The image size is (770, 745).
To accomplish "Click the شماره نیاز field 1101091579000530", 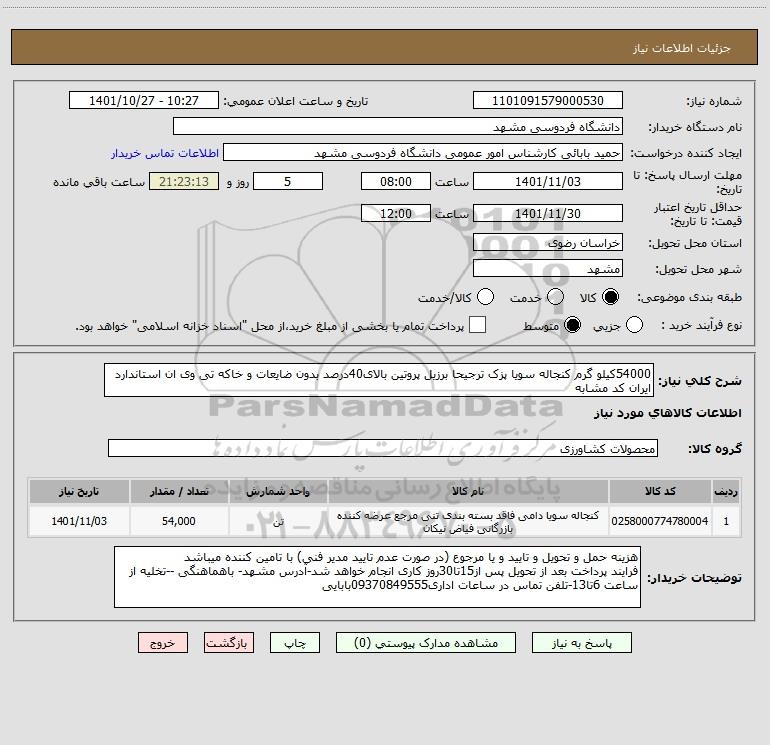I will click(548, 101).
